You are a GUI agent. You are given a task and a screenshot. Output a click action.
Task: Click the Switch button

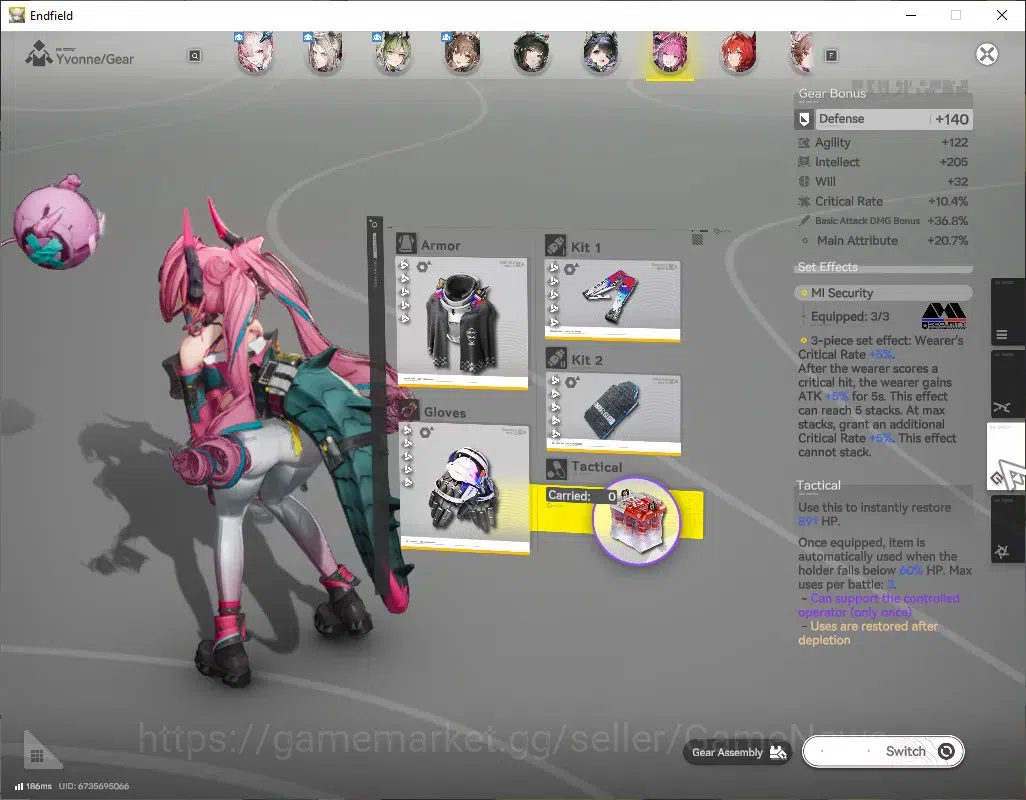[x=883, y=751]
